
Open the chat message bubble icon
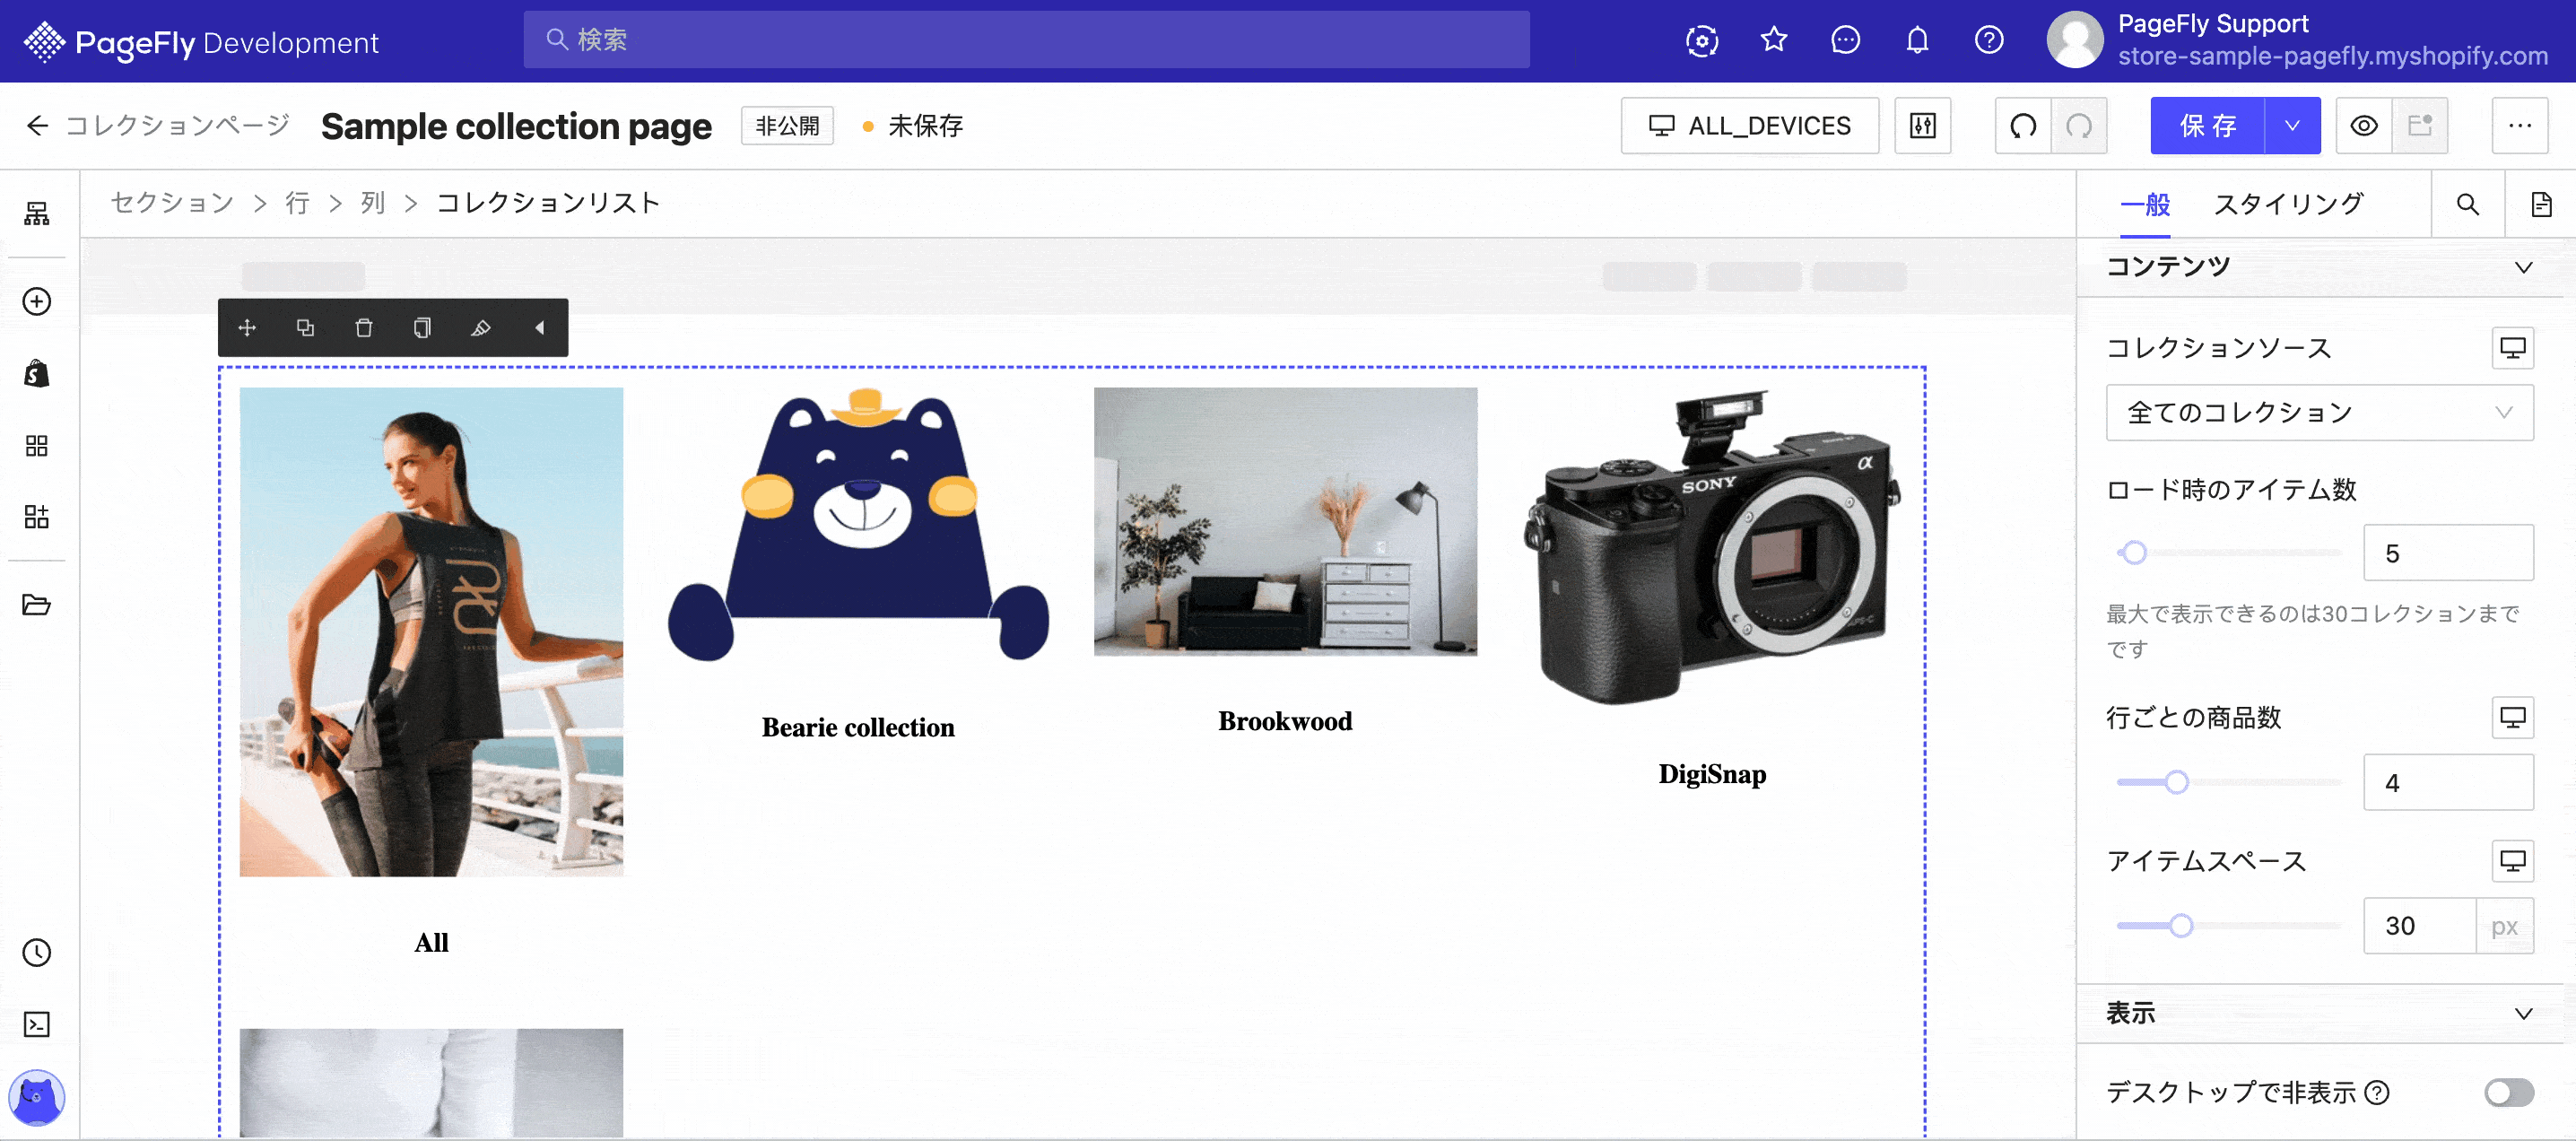coord(1845,40)
